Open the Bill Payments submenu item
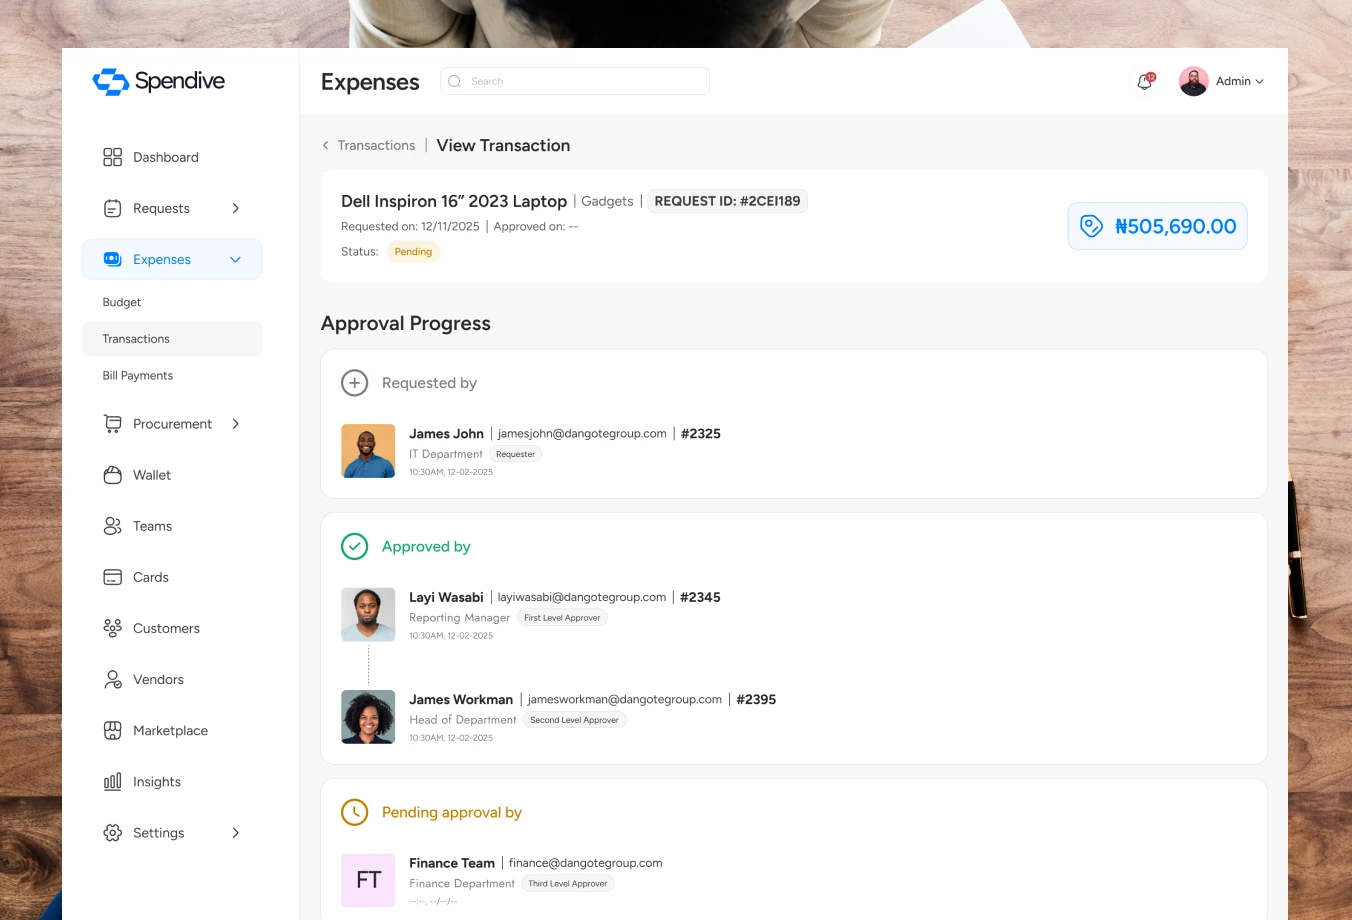This screenshot has width=1352, height=920. pyautogui.click(x=138, y=375)
